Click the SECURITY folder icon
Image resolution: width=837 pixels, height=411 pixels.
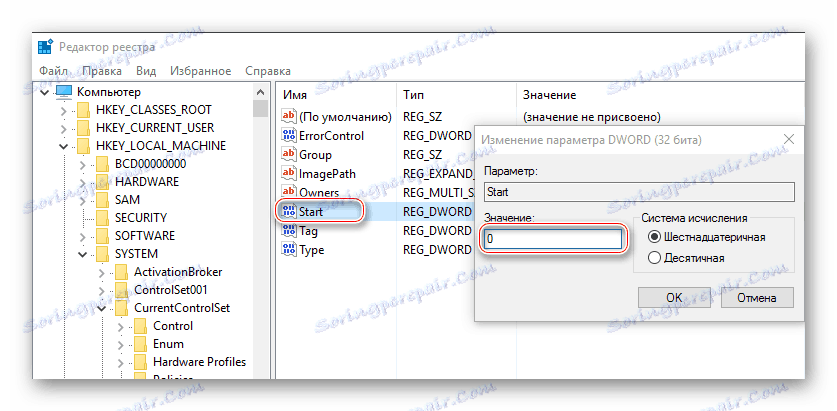click(102, 218)
